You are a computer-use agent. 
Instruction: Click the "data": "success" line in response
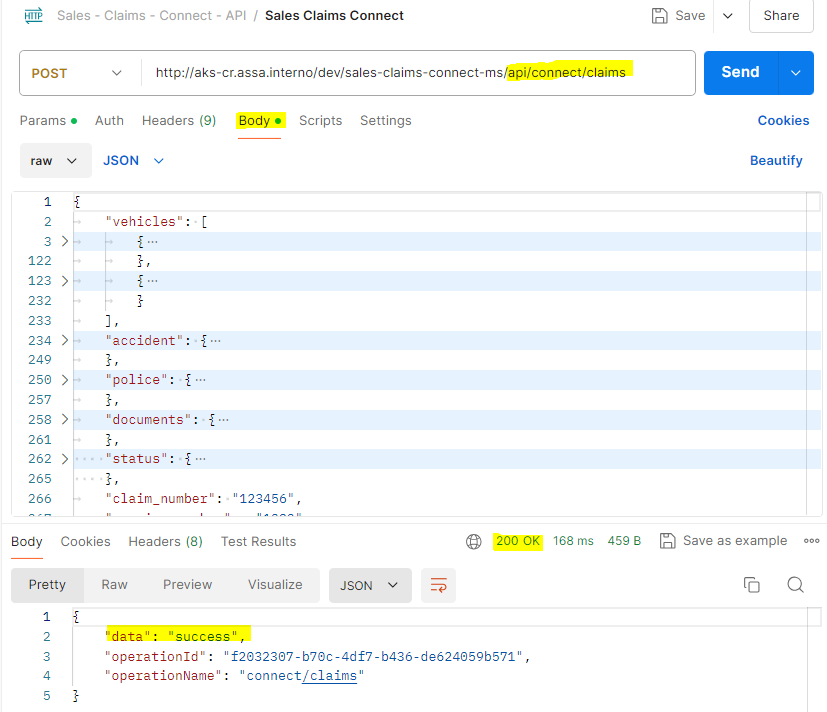click(176, 637)
